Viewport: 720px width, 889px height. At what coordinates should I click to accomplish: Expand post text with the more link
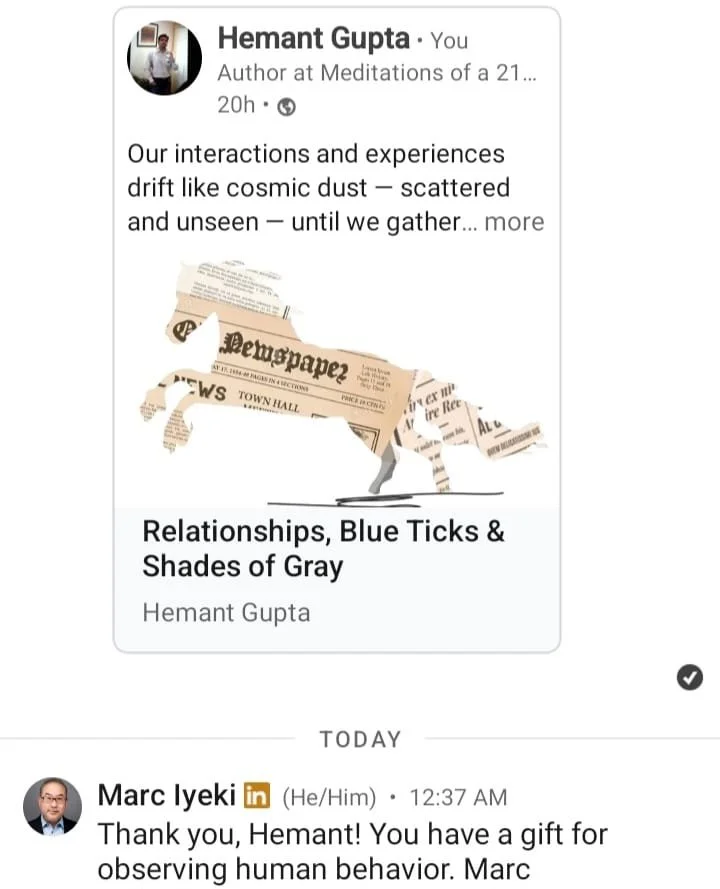[x=514, y=222]
